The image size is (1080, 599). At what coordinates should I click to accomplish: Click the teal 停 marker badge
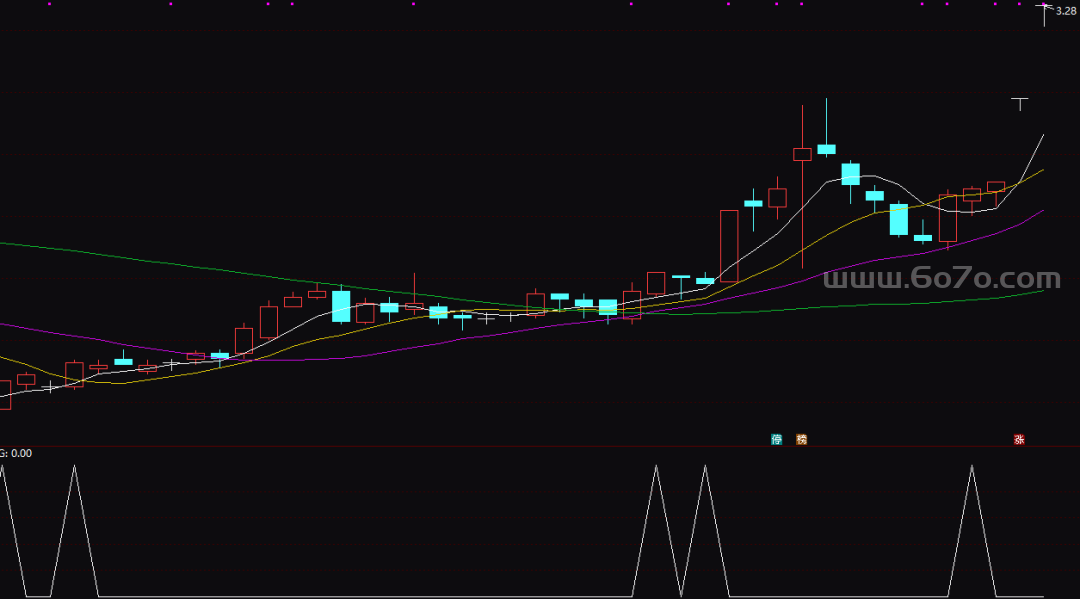pyautogui.click(x=777, y=439)
